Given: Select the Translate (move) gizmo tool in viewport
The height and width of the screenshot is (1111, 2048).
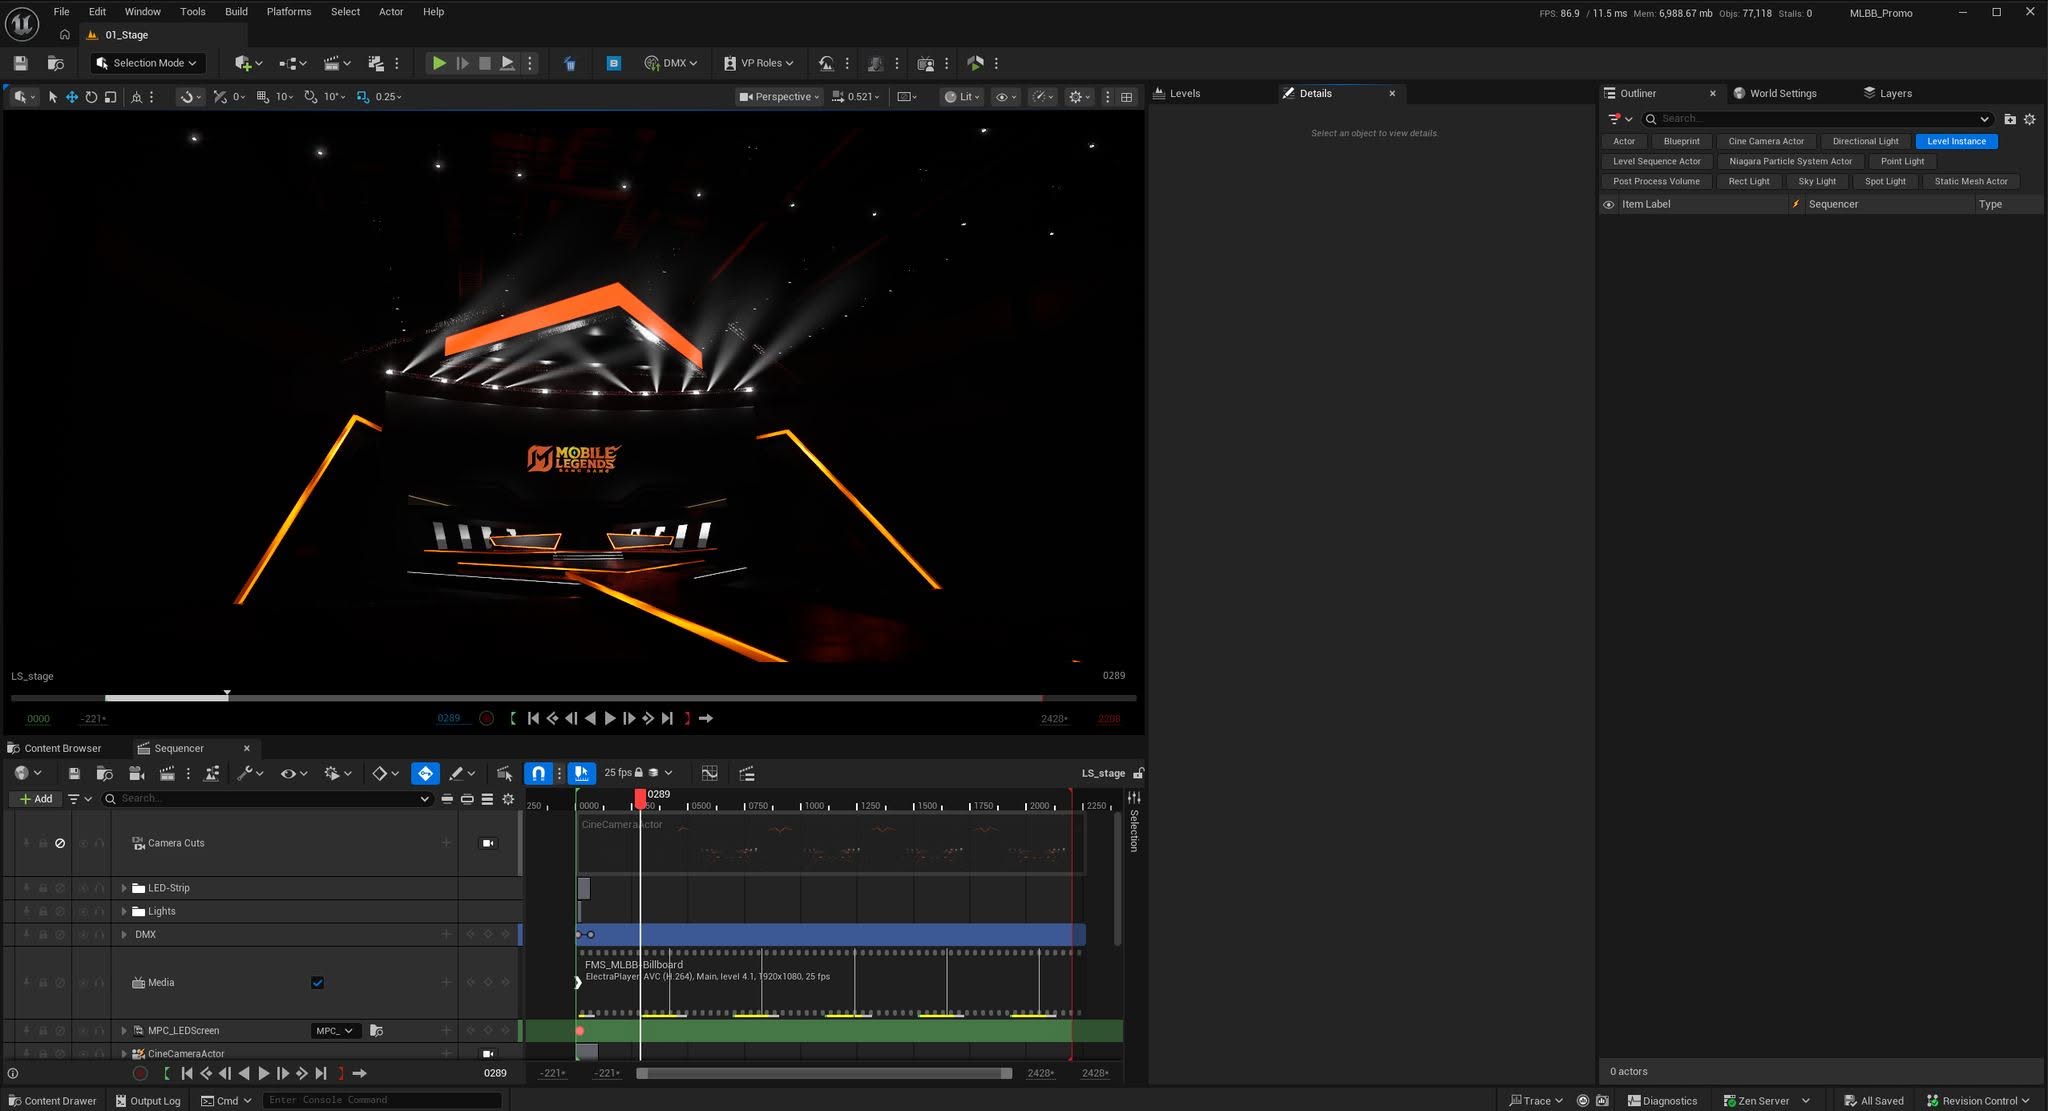Looking at the screenshot, I should 72,97.
